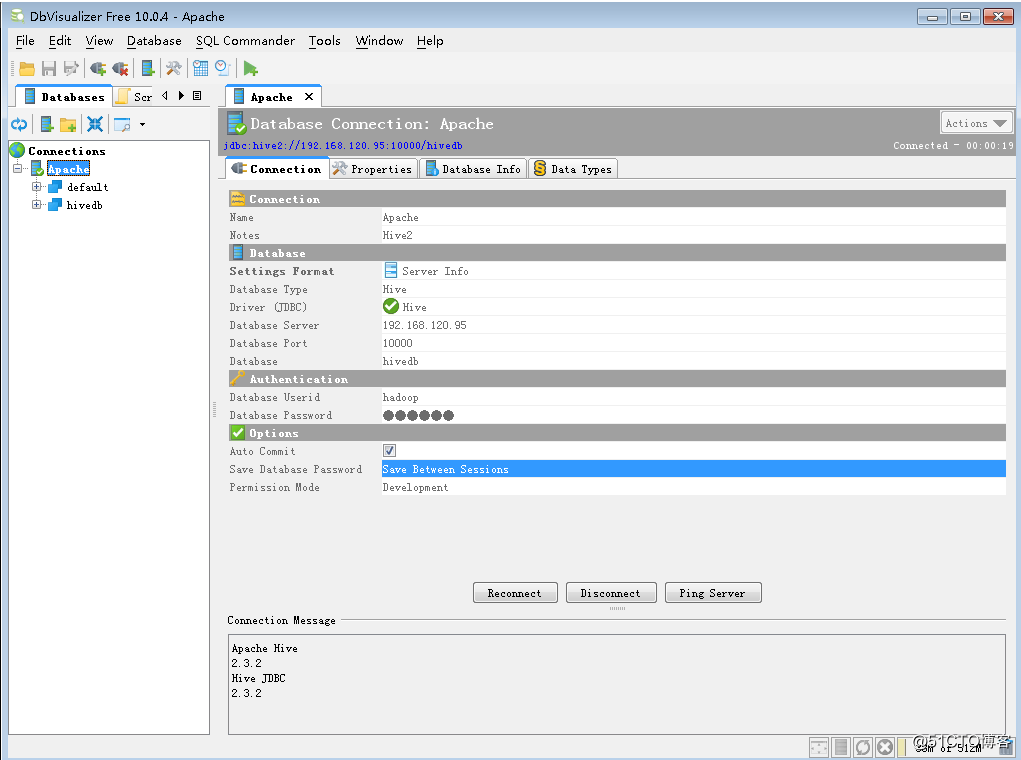Image resolution: width=1021 pixels, height=760 pixels.
Task: Click the jdbc:hive2 URL link
Action: tap(343, 145)
